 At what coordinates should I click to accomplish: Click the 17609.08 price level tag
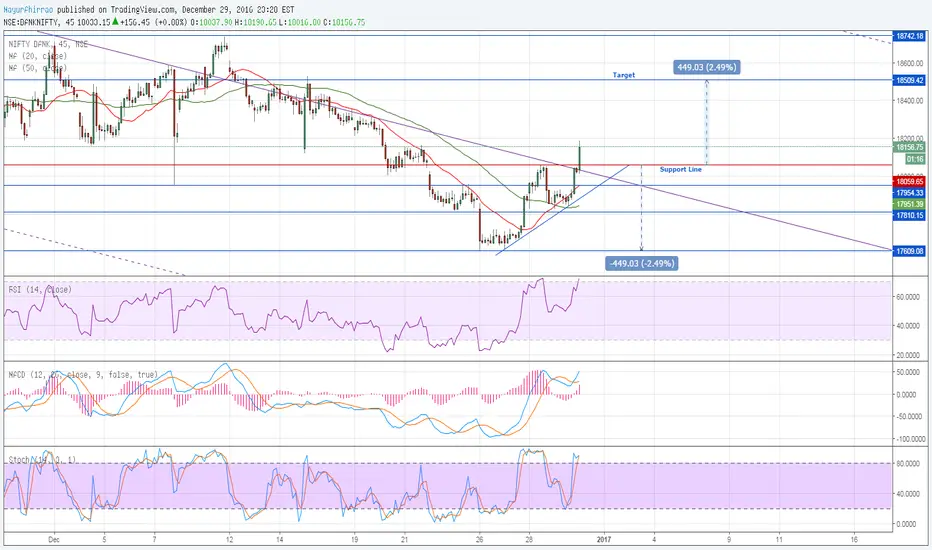click(x=909, y=251)
